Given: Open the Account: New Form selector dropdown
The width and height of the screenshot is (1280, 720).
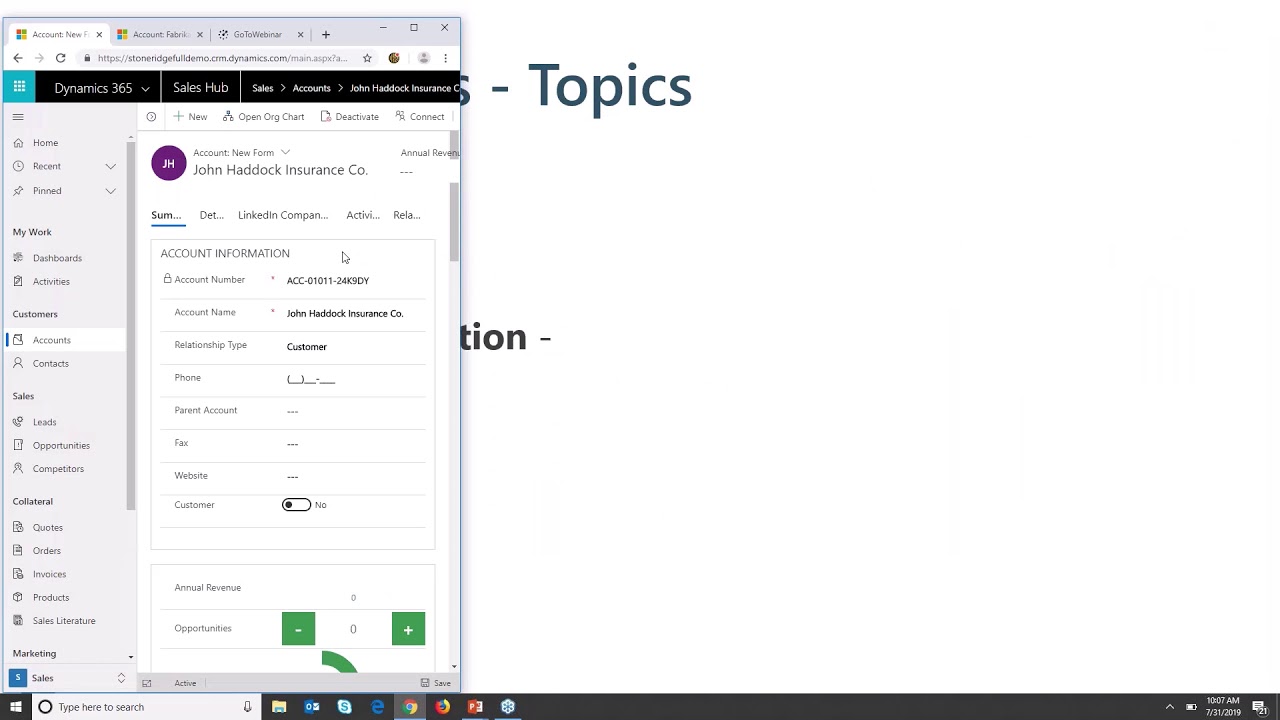Looking at the screenshot, I should [285, 152].
